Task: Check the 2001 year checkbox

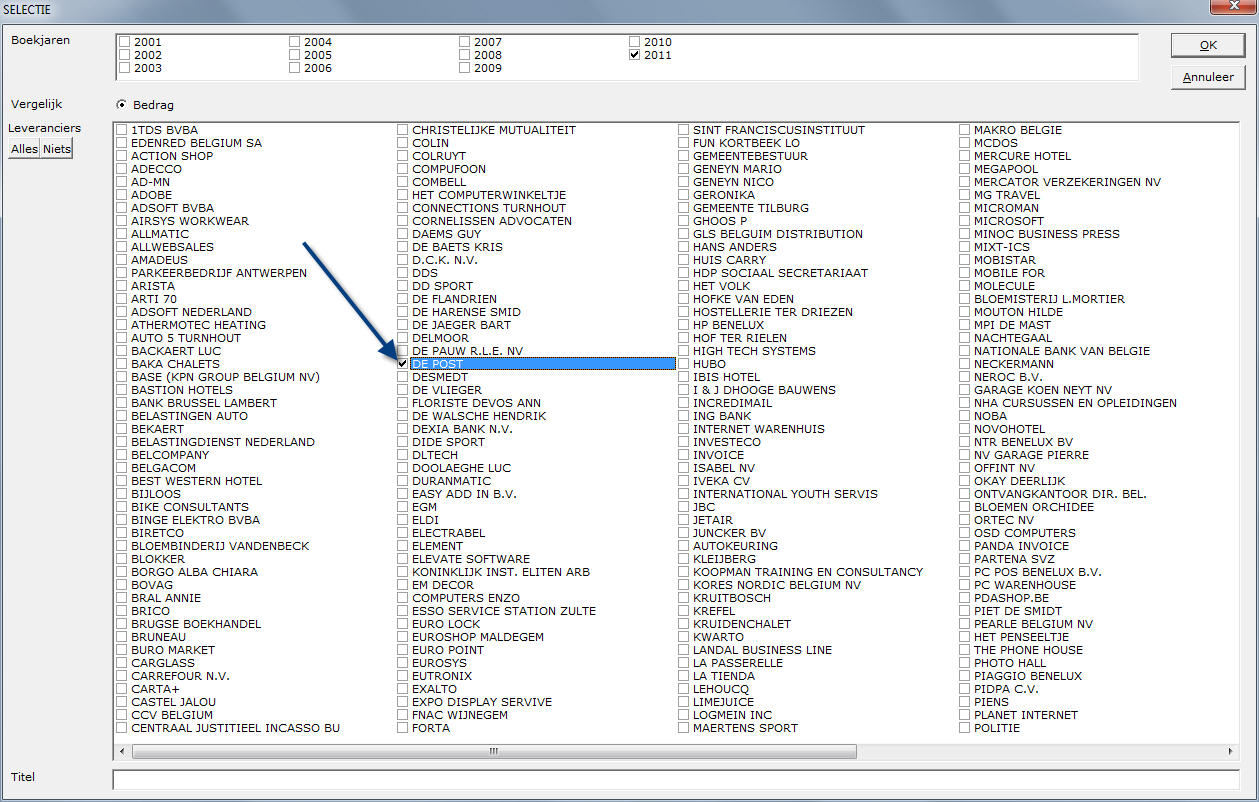Action: pyautogui.click(x=124, y=42)
